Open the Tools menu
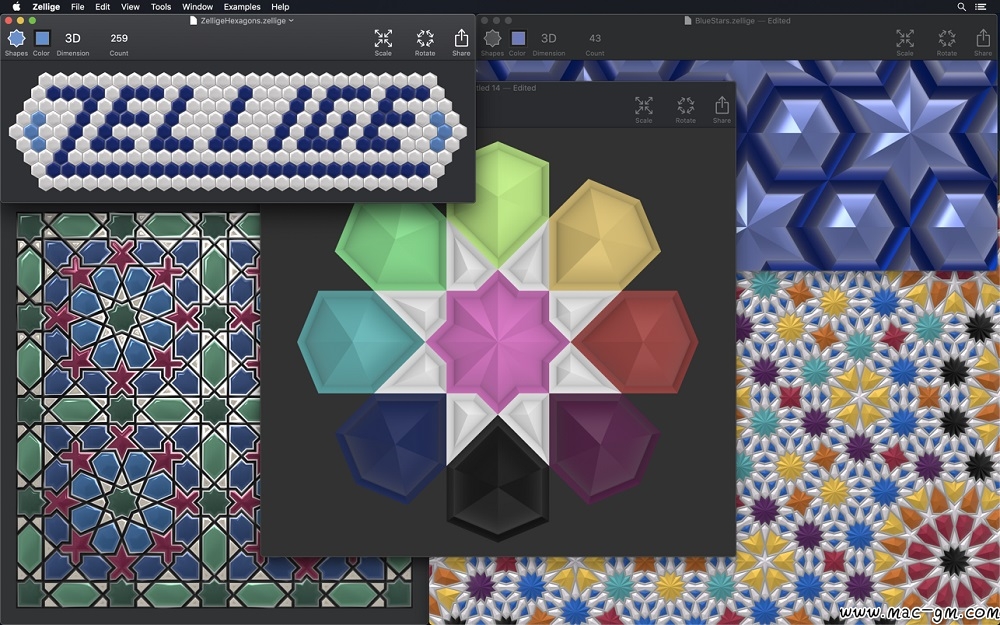1000x625 pixels. tap(161, 7)
